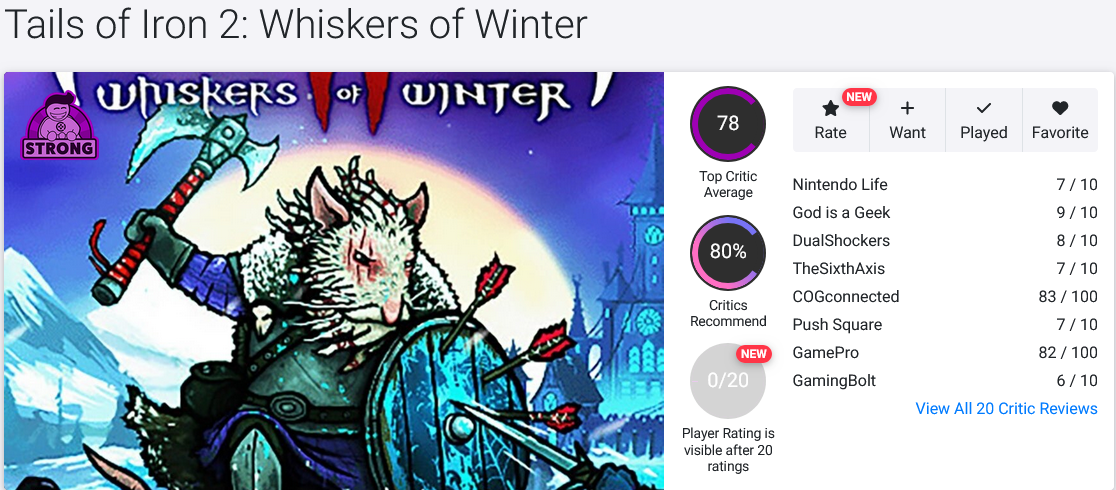Image resolution: width=1116 pixels, height=490 pixels.
Task: Click the game cover art image
Action: coord(334,281)
